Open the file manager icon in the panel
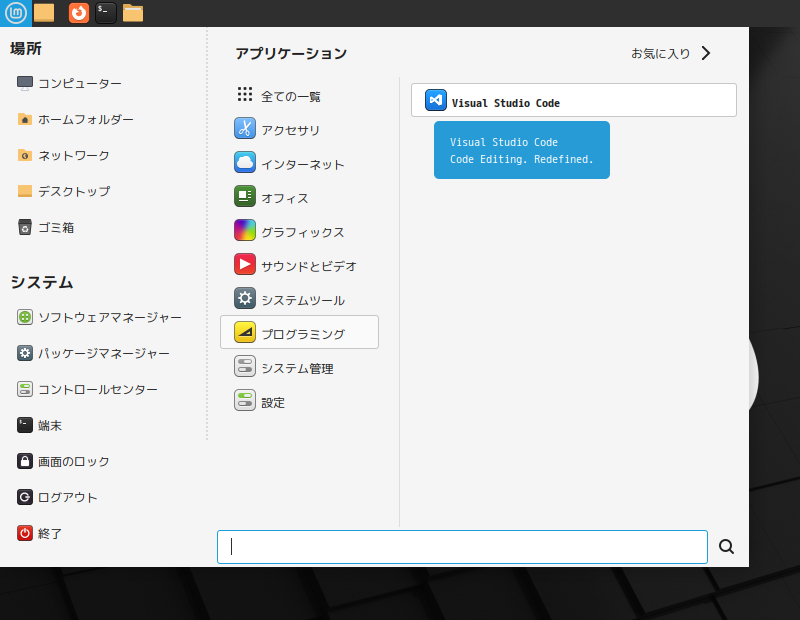This screenshot has width=800, height=620. click(133, 13)
